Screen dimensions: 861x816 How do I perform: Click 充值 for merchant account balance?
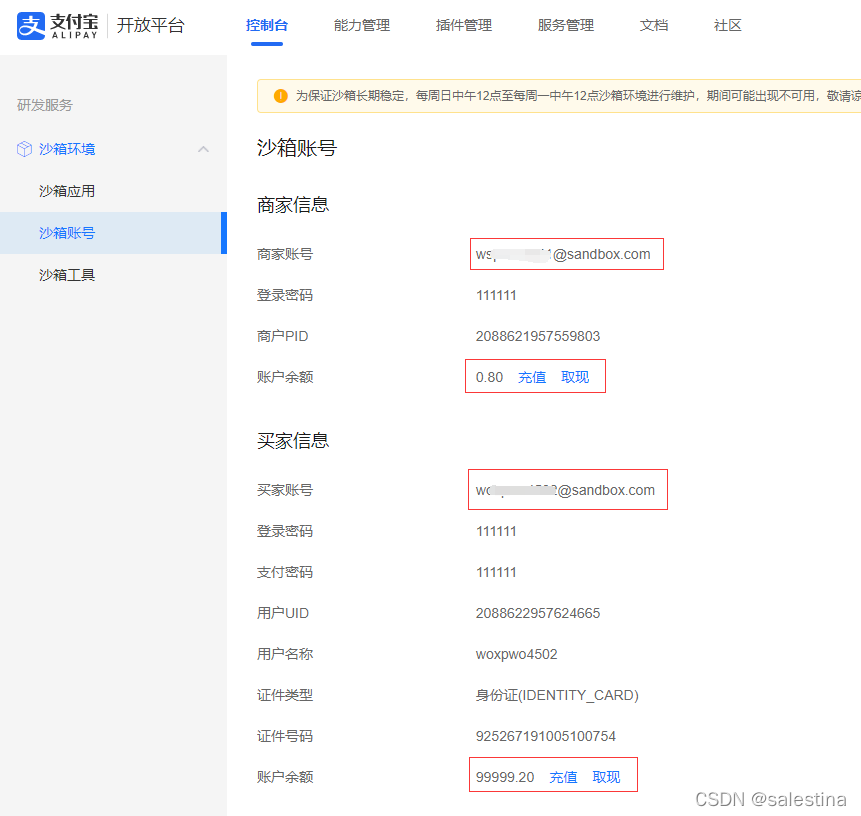pyautogui.click(x=532, y=377)
